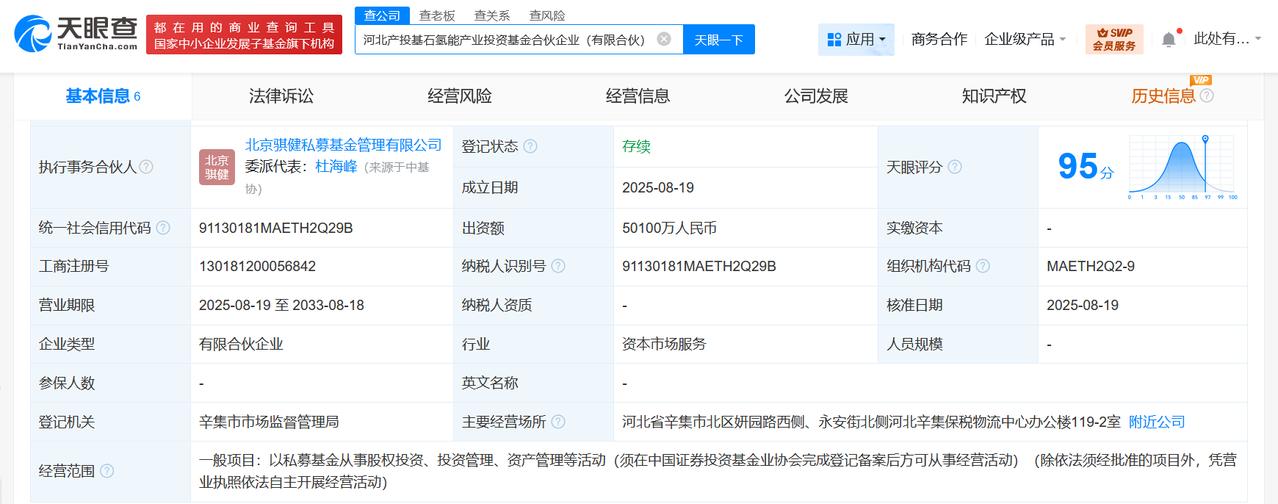The width and height of the screenshot is (1278, 504).
Task: Open the 应用 apps dropdown
Action: click(x=856, y=39)
